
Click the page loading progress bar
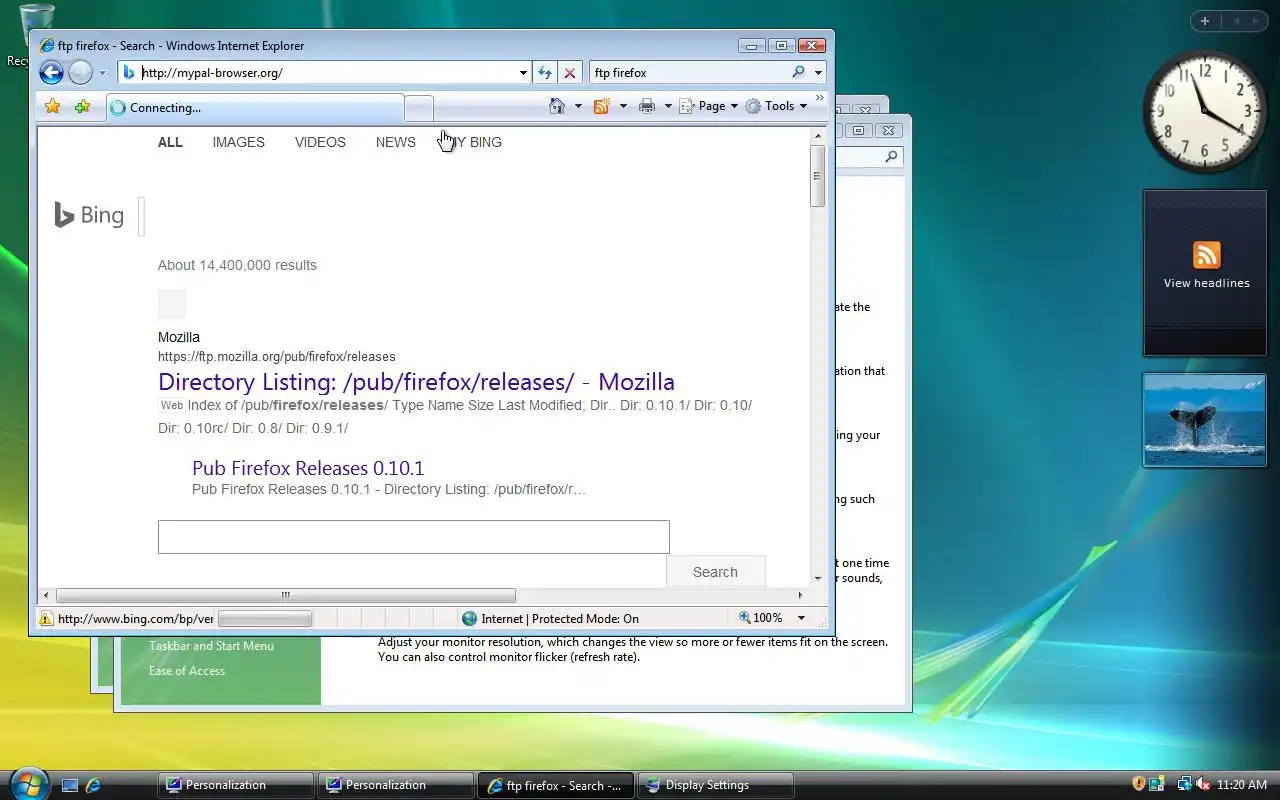click(x=265, y=619)
